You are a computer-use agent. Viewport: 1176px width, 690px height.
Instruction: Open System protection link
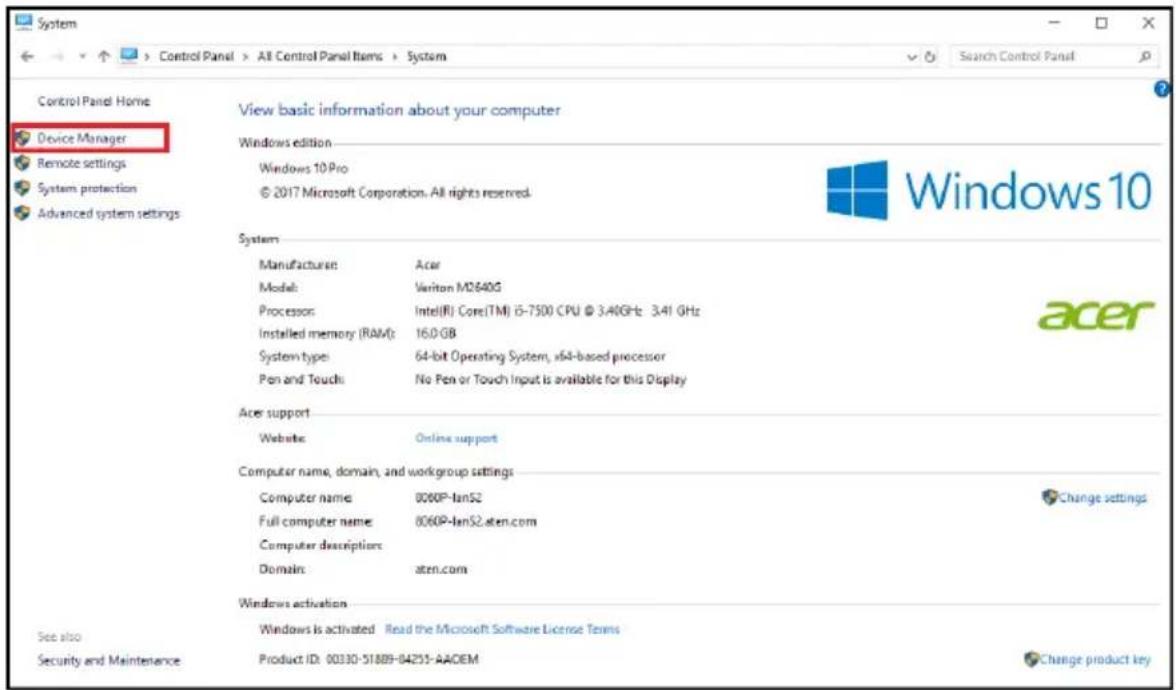pos(87,188)
